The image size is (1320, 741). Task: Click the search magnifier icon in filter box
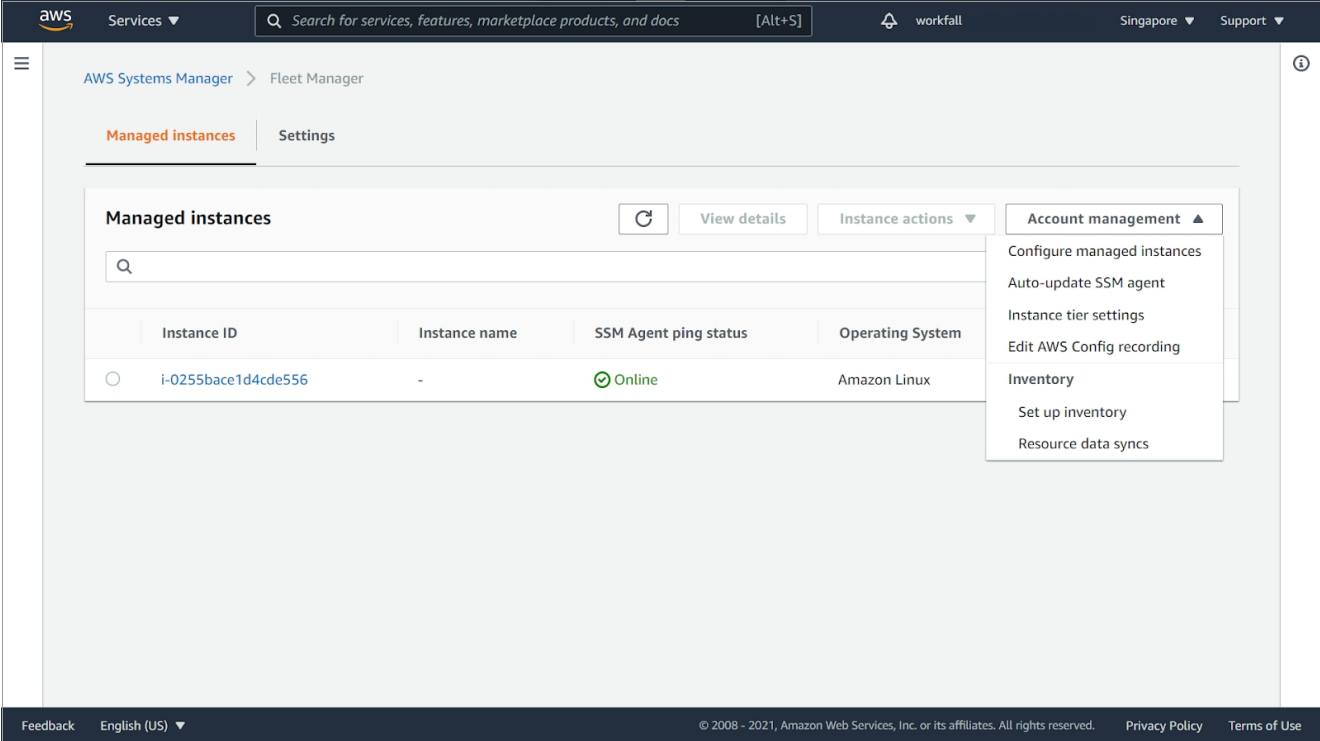coord(125,267)
